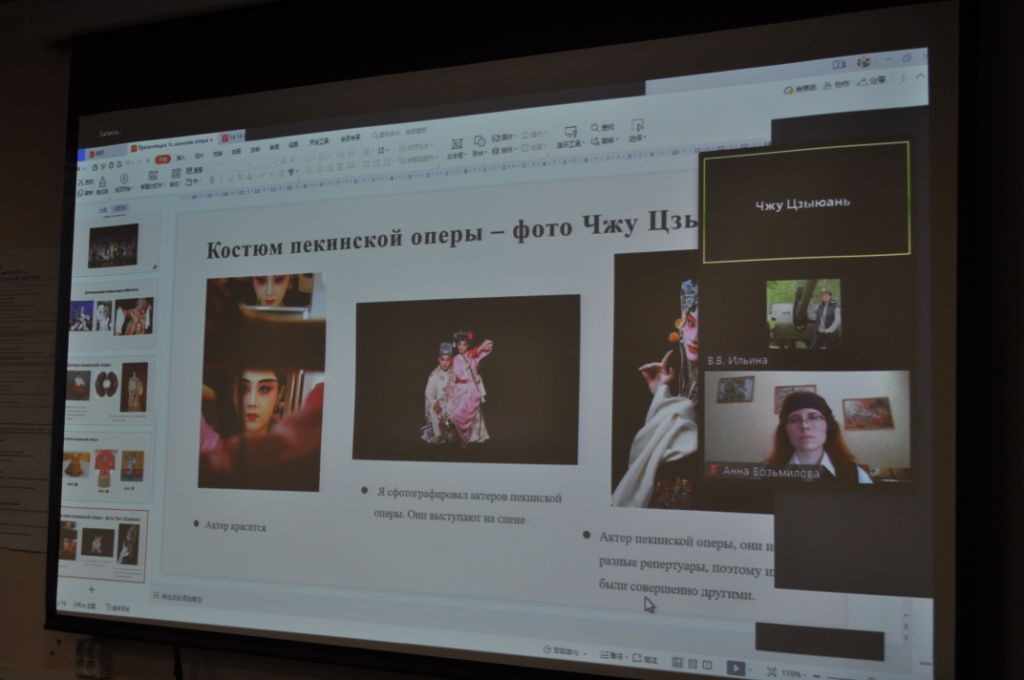This screenshot has height=680, width=1024.
Task: Expand the New Slide dropdown arrow
Action: coord(164,186)
